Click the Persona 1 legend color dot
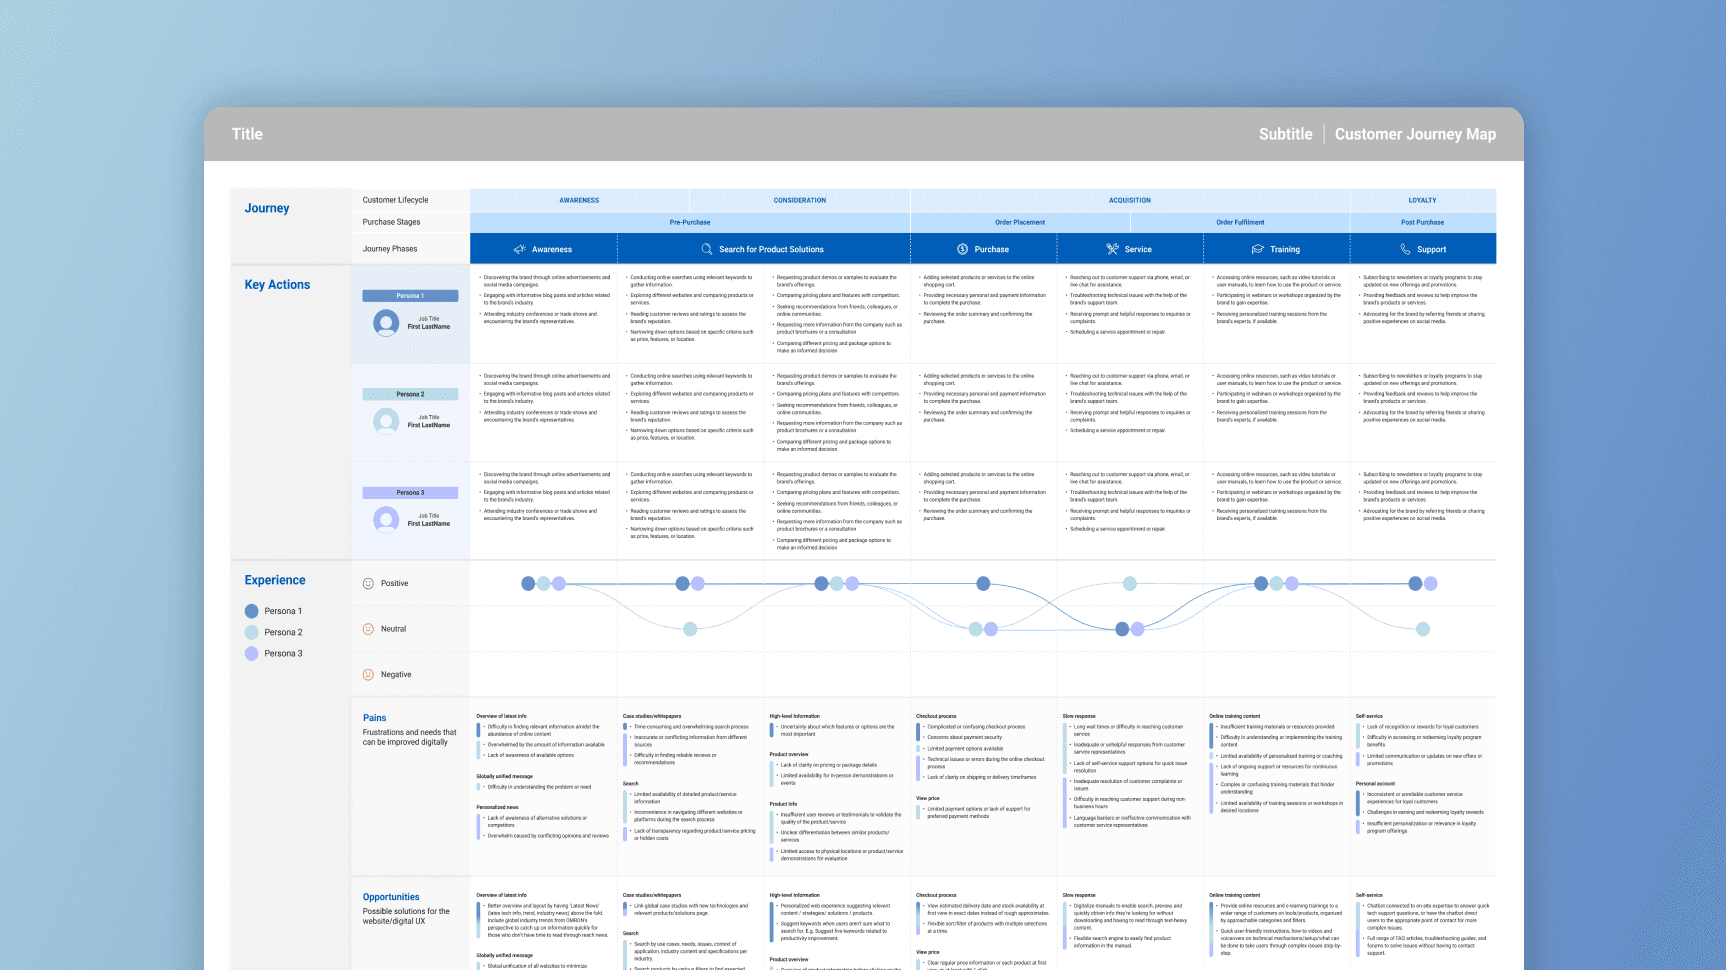Image resolution: width=1726 pixels, height=970 pixels. (x=252, y=611)
